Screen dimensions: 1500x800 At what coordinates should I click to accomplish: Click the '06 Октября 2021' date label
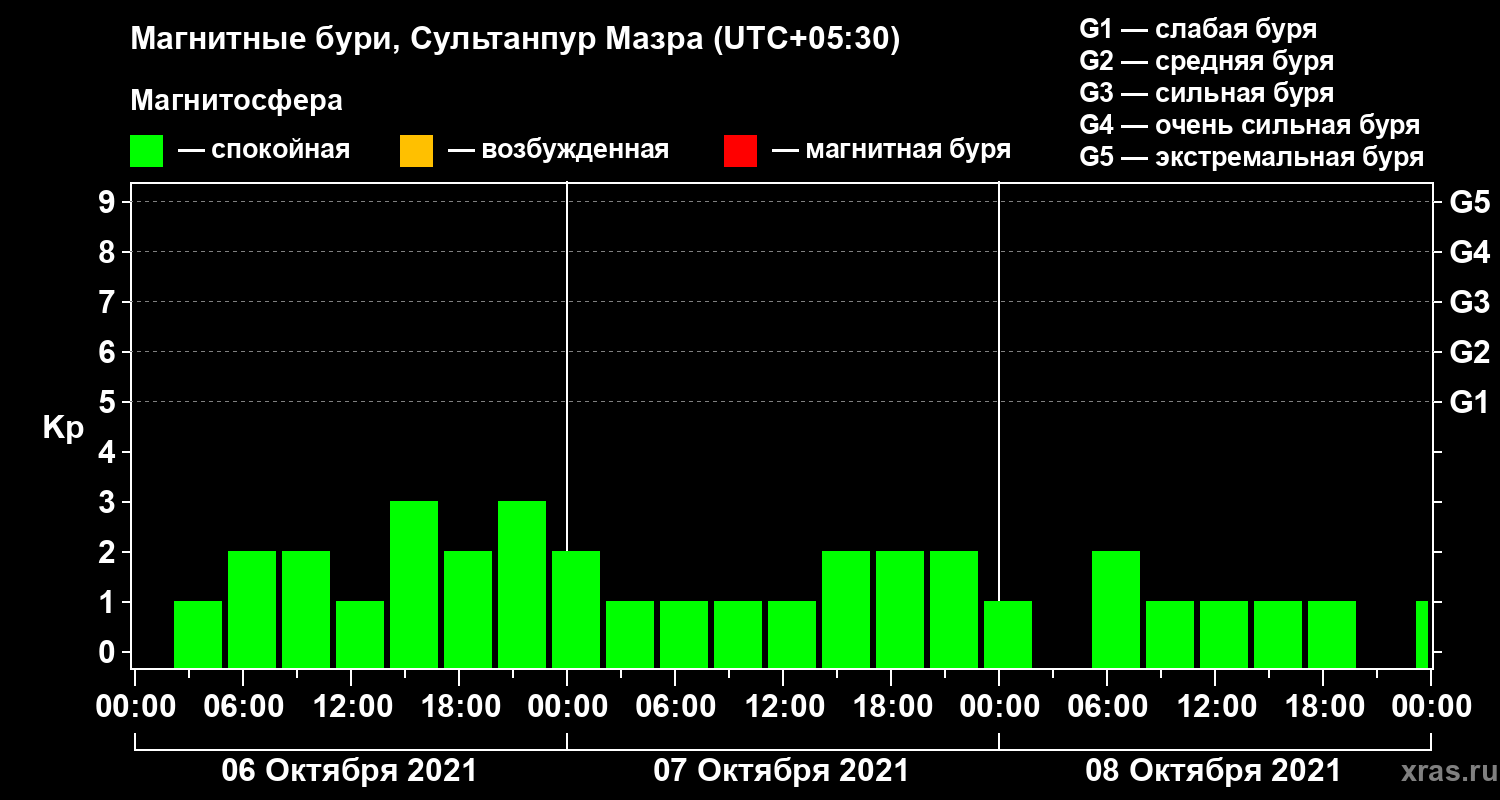pos(350,771)
